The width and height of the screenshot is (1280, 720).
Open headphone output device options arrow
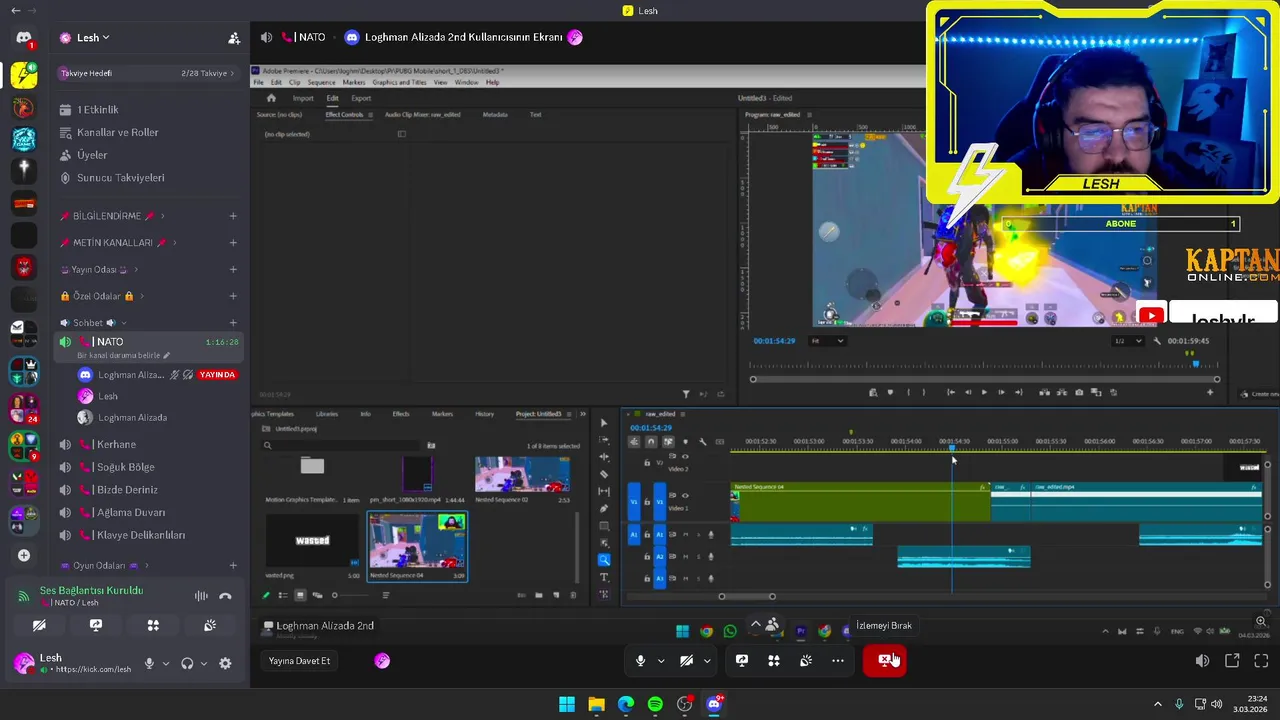(204, 663)
